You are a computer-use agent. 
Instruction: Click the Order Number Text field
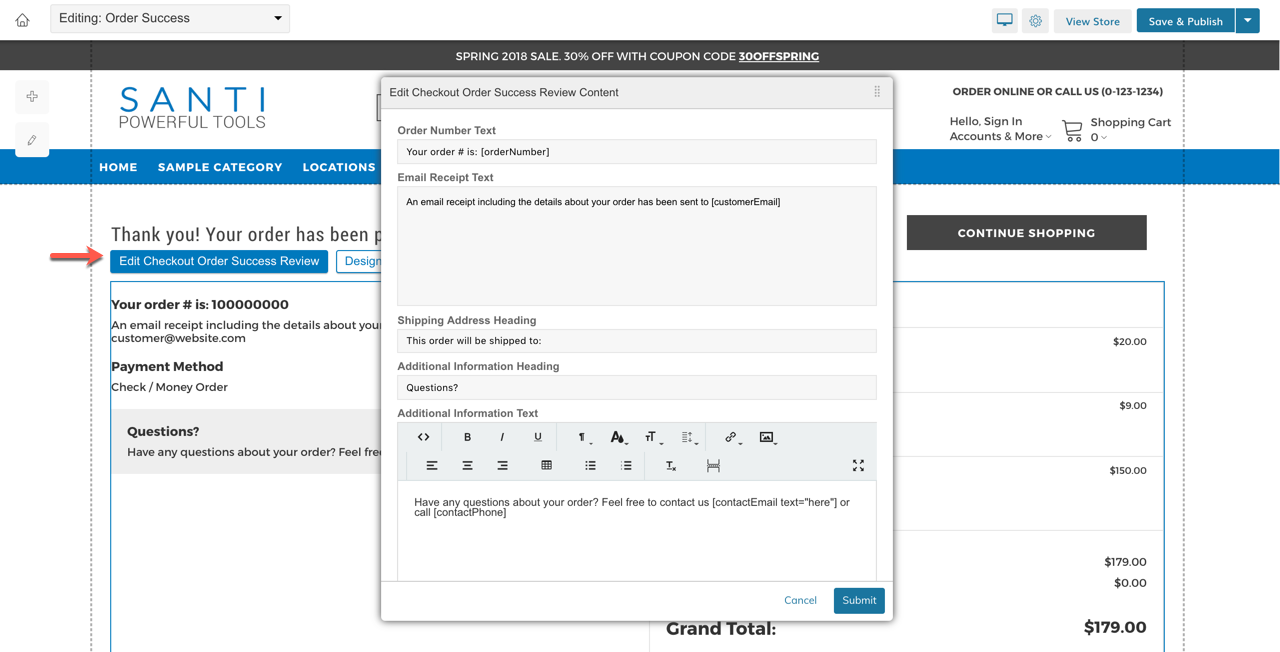tap(637, 152)
